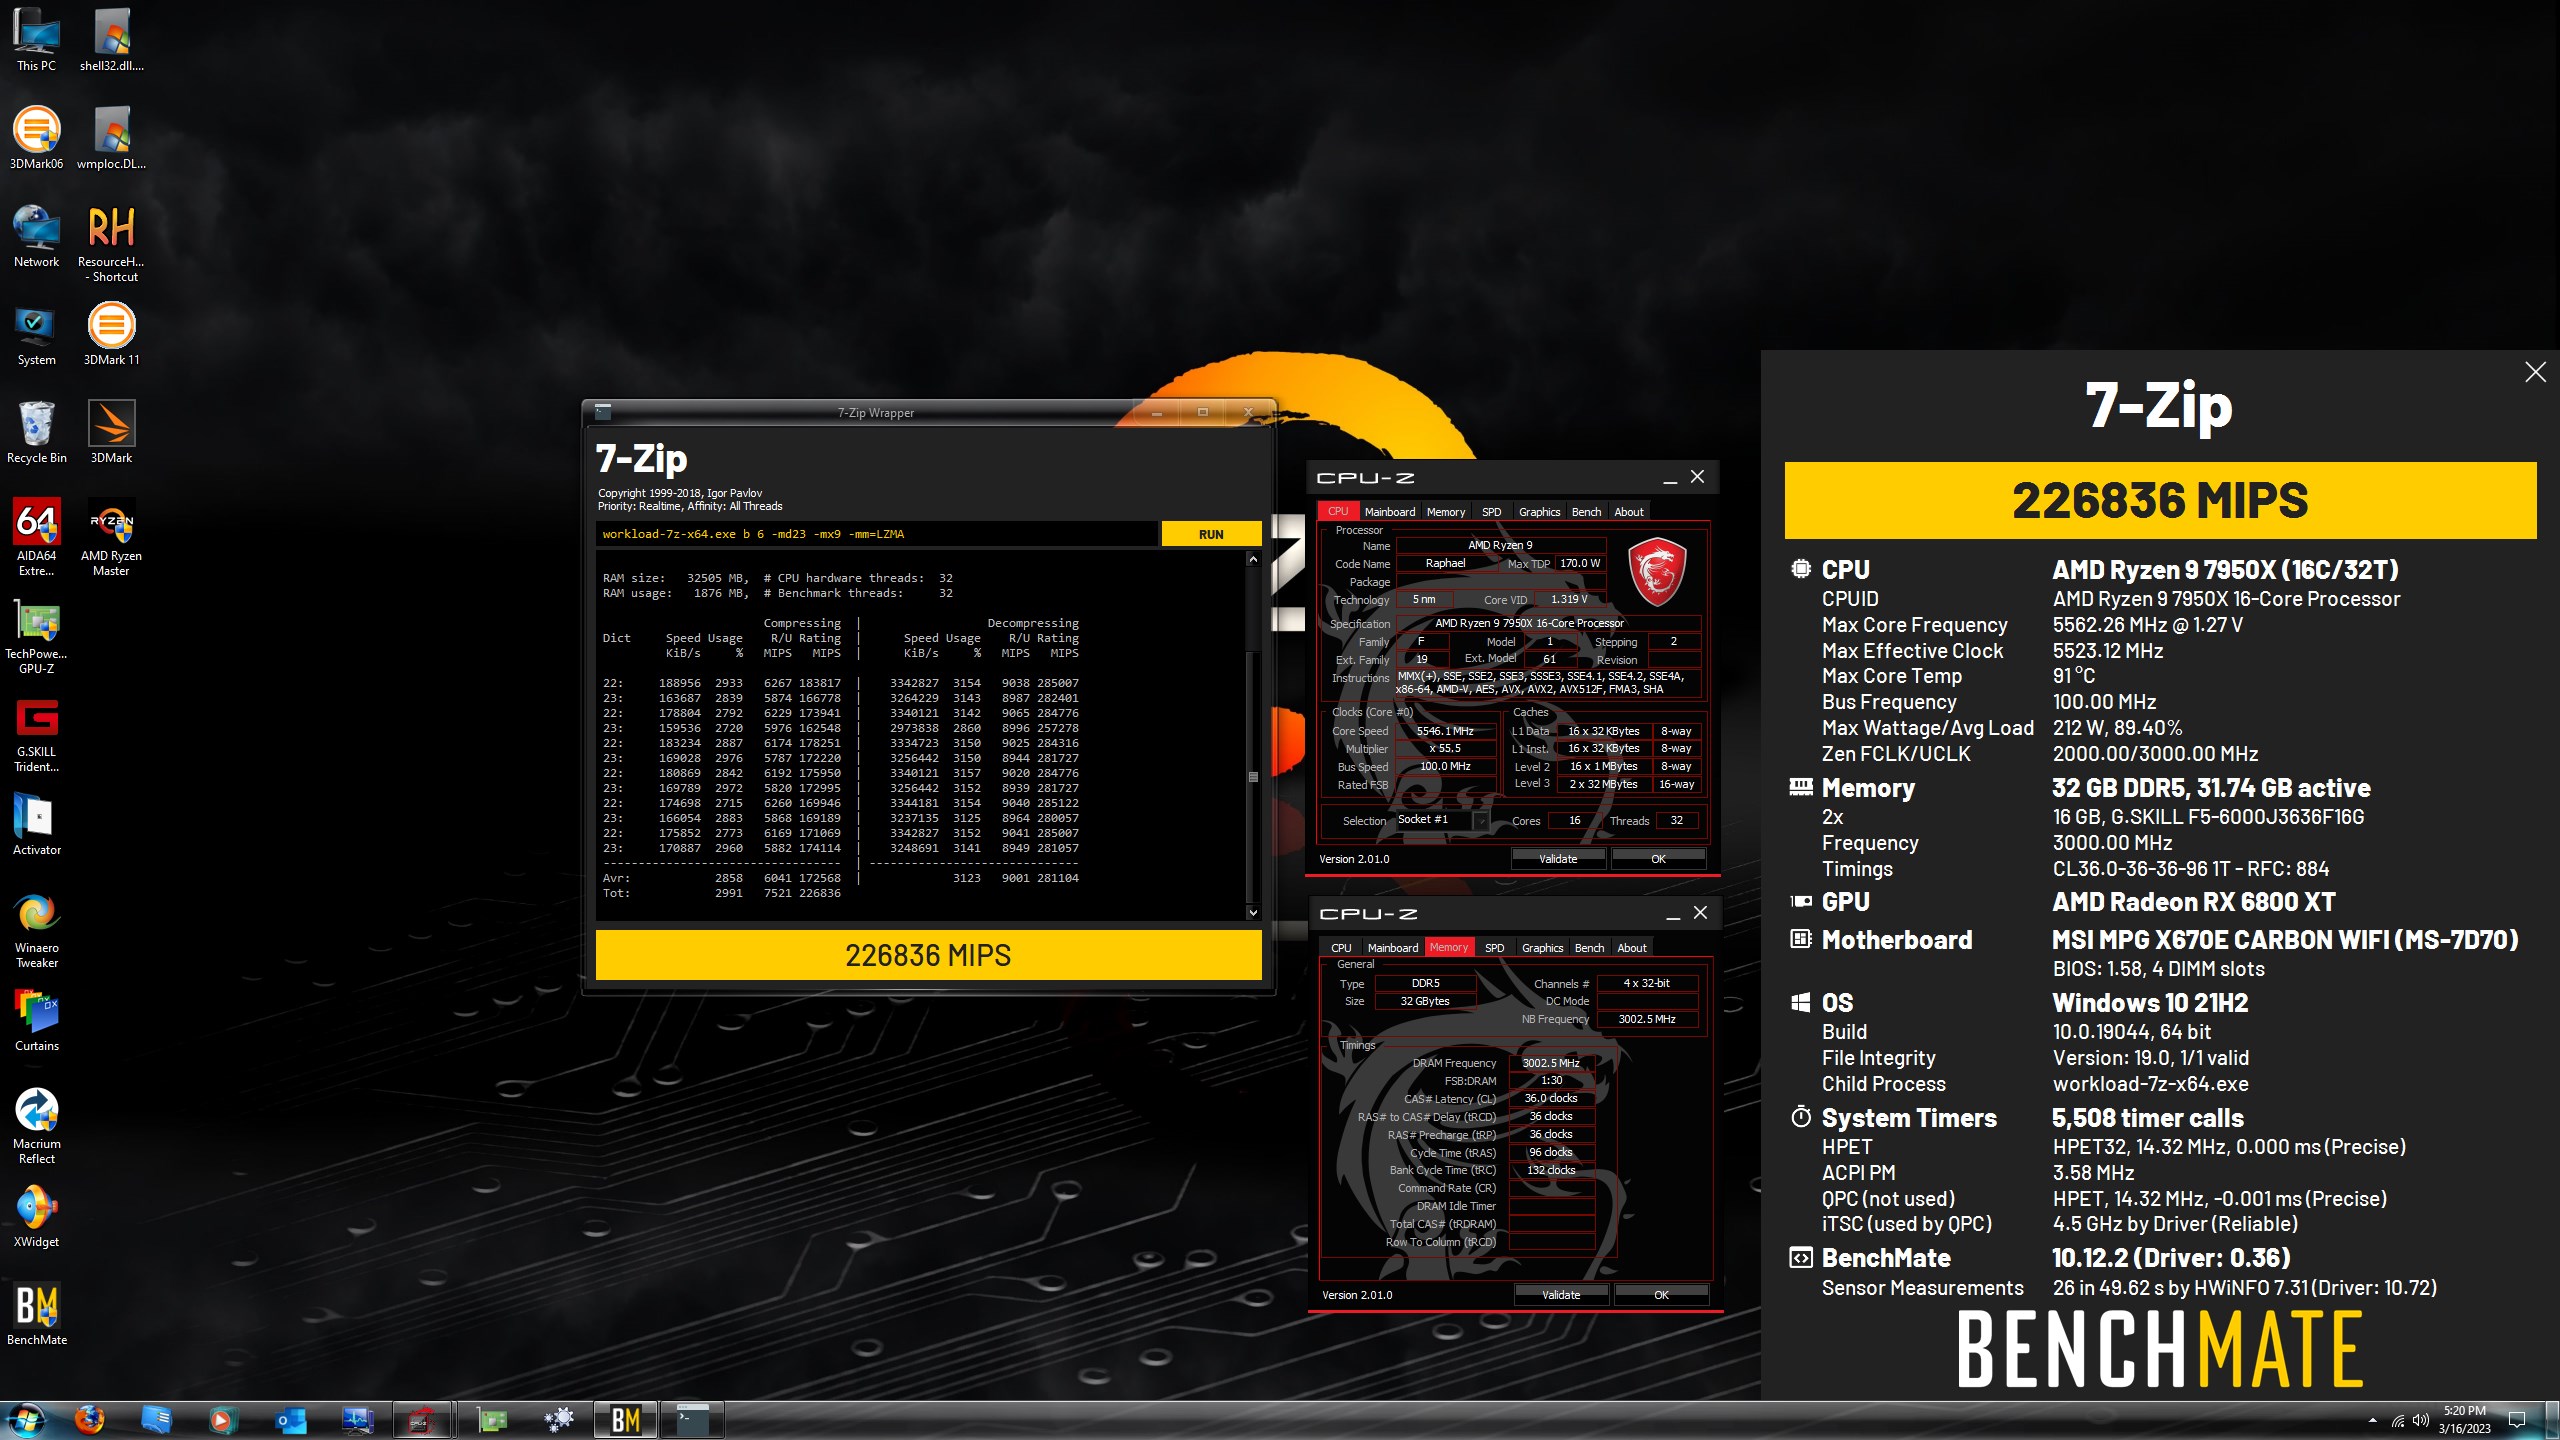Open the XWidget desktop icon
Screen dimensions: 2560x1440
(x=36, y=1216)
